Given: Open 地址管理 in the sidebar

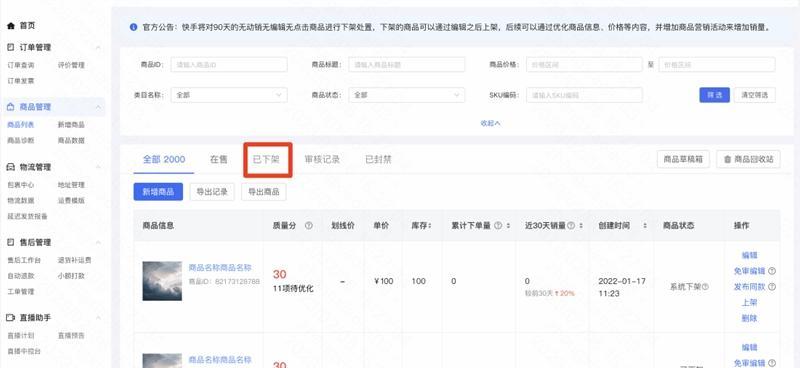Looking at the screenshot, I should (71, 185).
